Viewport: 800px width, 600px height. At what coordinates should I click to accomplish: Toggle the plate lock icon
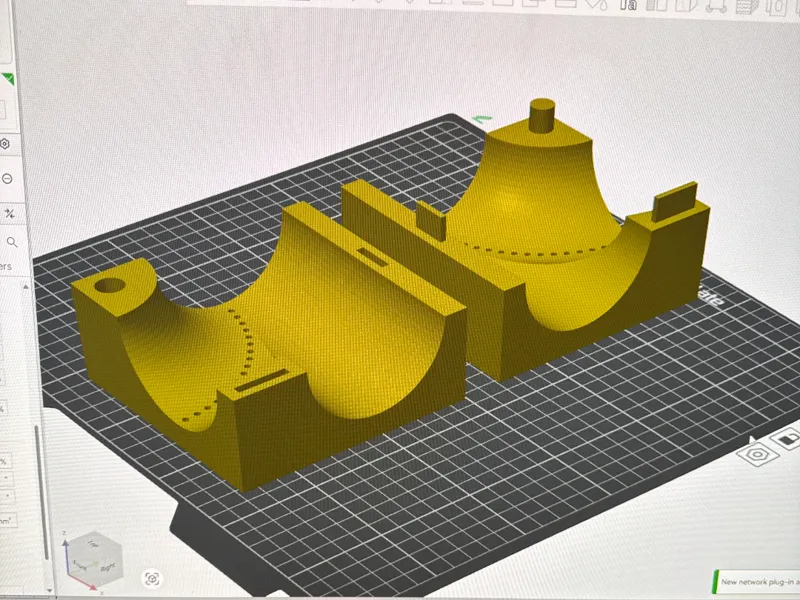tap(787, 438)
